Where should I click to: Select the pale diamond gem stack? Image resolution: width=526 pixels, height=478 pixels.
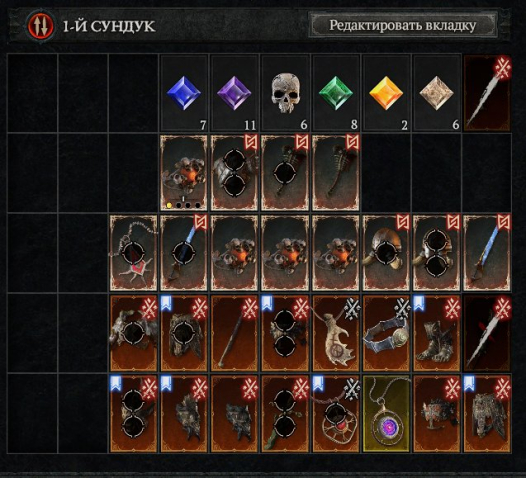(437, 93)
